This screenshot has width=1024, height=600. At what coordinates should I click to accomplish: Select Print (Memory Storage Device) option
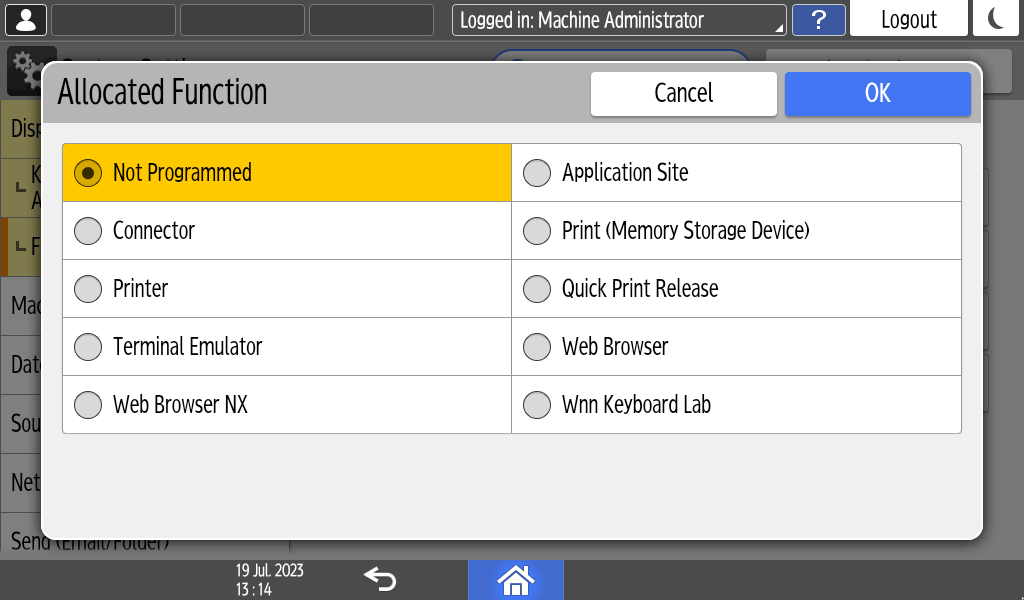point(538,231)
